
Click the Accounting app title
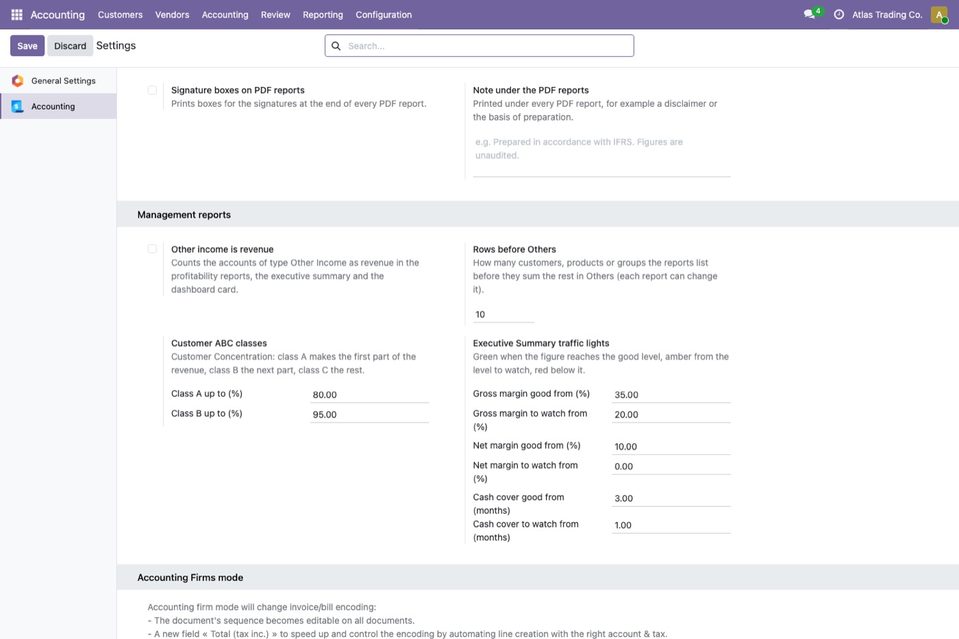(x=57, y=15)
